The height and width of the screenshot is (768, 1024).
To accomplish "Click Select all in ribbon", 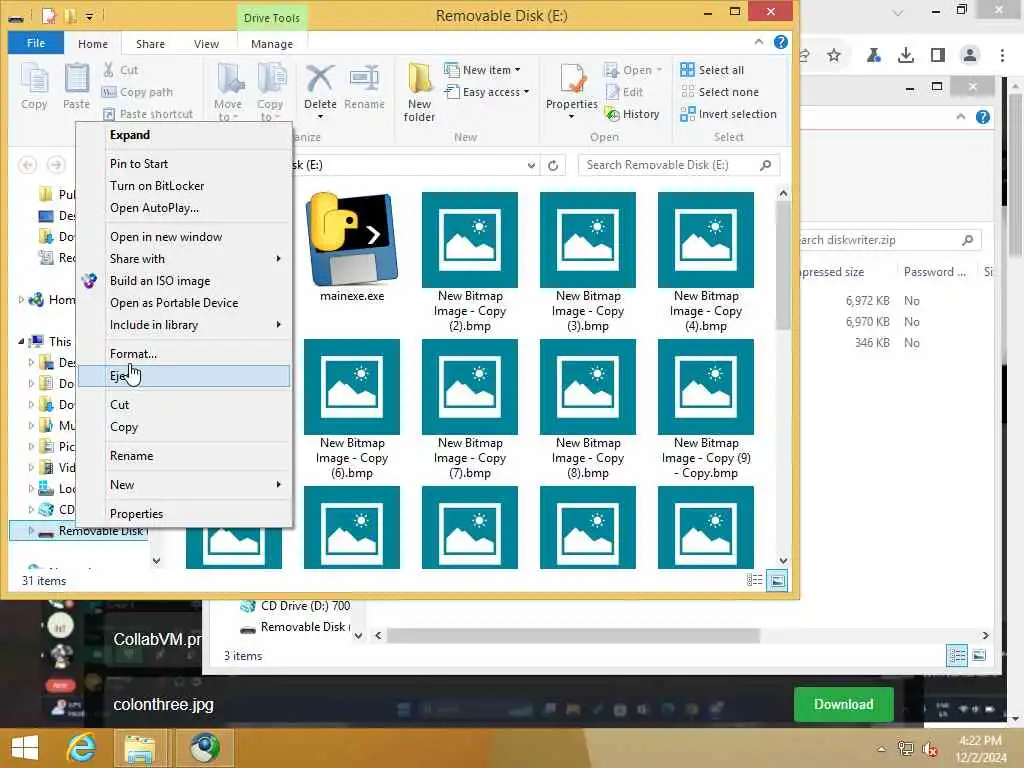I will coord(712,70).
